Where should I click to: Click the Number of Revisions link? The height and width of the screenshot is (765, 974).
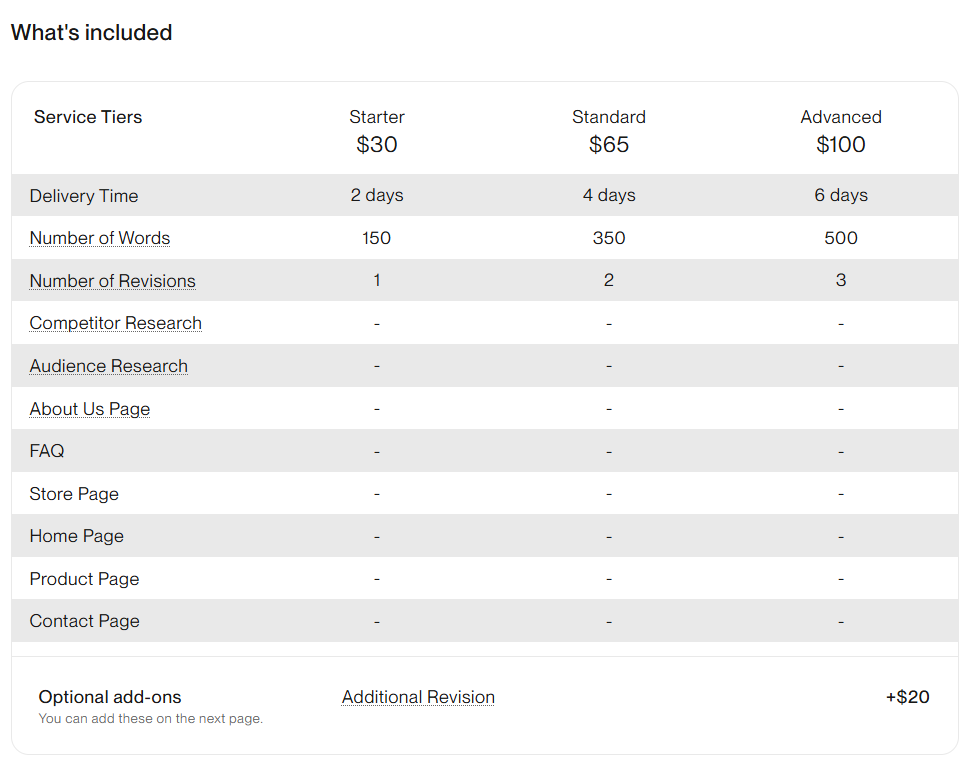(112, 281)
